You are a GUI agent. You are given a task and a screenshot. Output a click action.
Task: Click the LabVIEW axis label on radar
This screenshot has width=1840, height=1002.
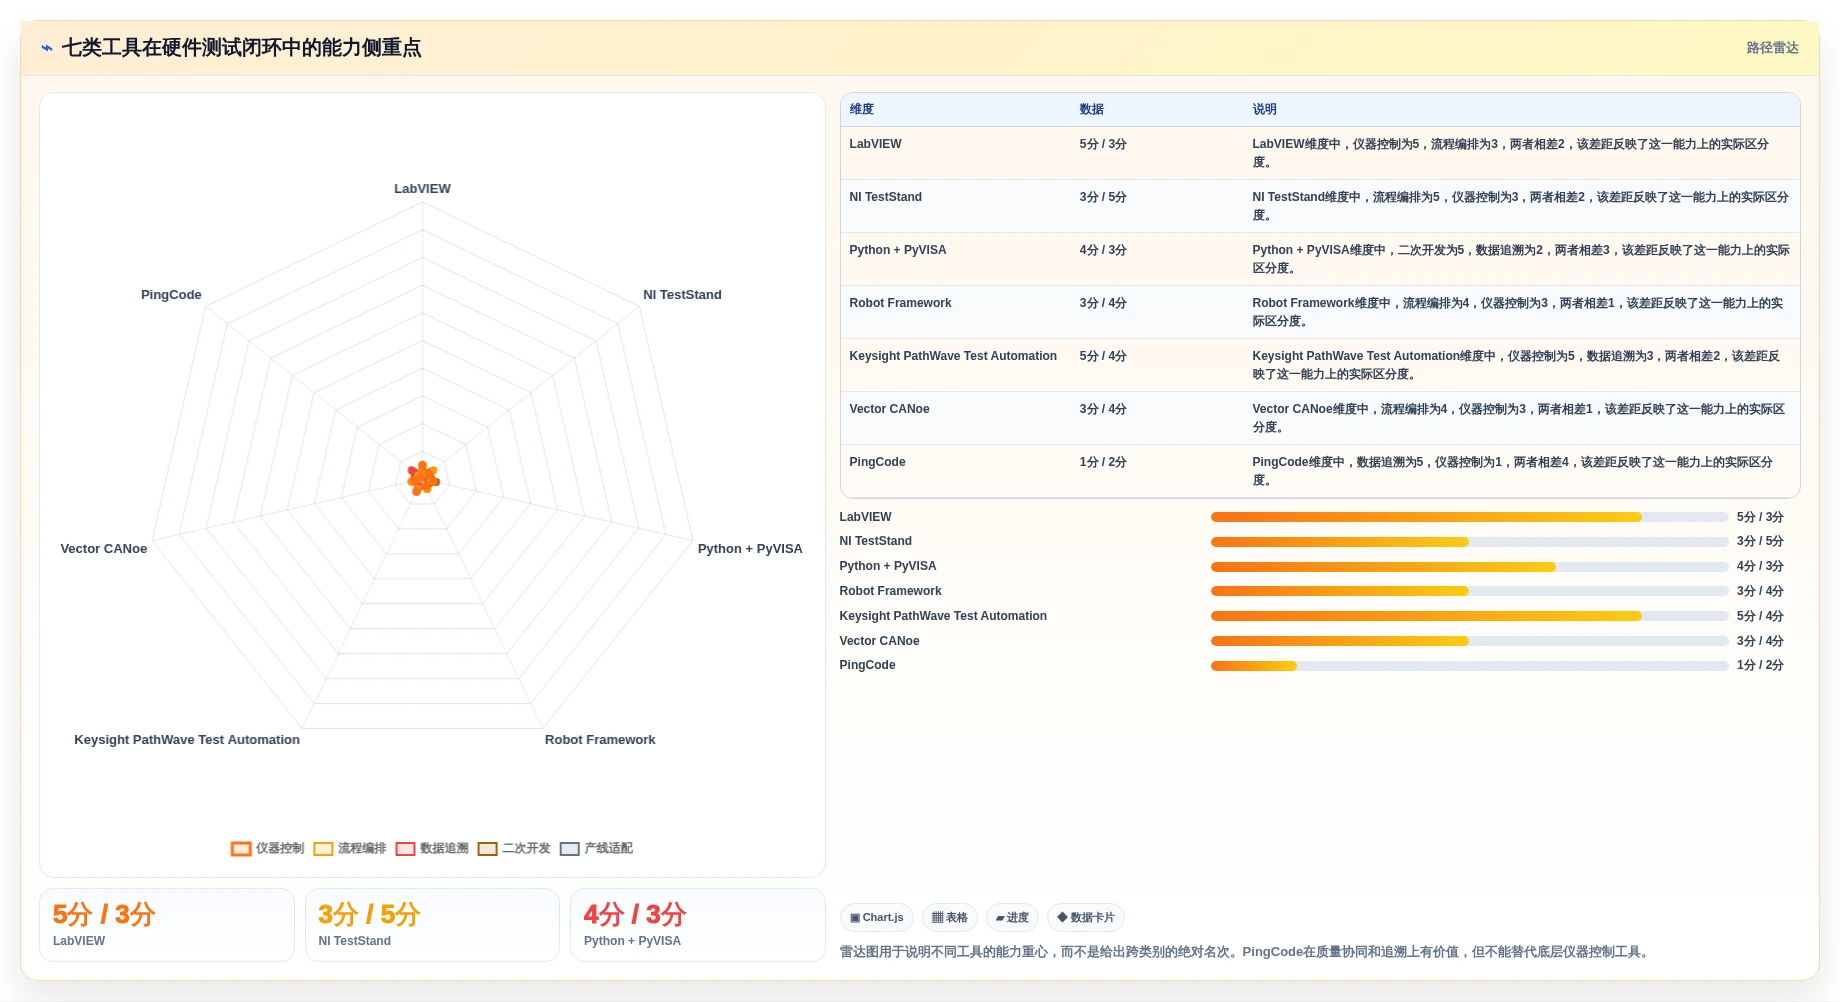coord(422,189)
